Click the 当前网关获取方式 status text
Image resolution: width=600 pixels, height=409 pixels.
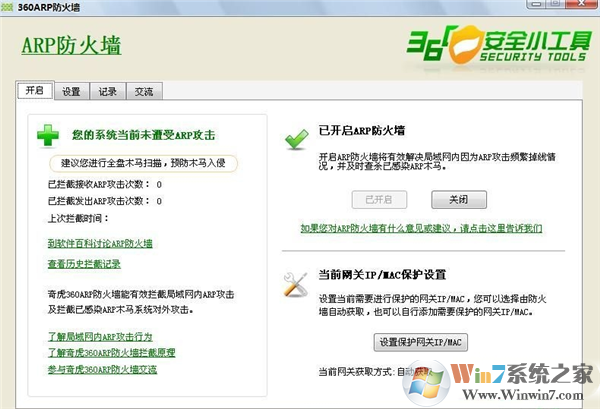pos(375,372)
